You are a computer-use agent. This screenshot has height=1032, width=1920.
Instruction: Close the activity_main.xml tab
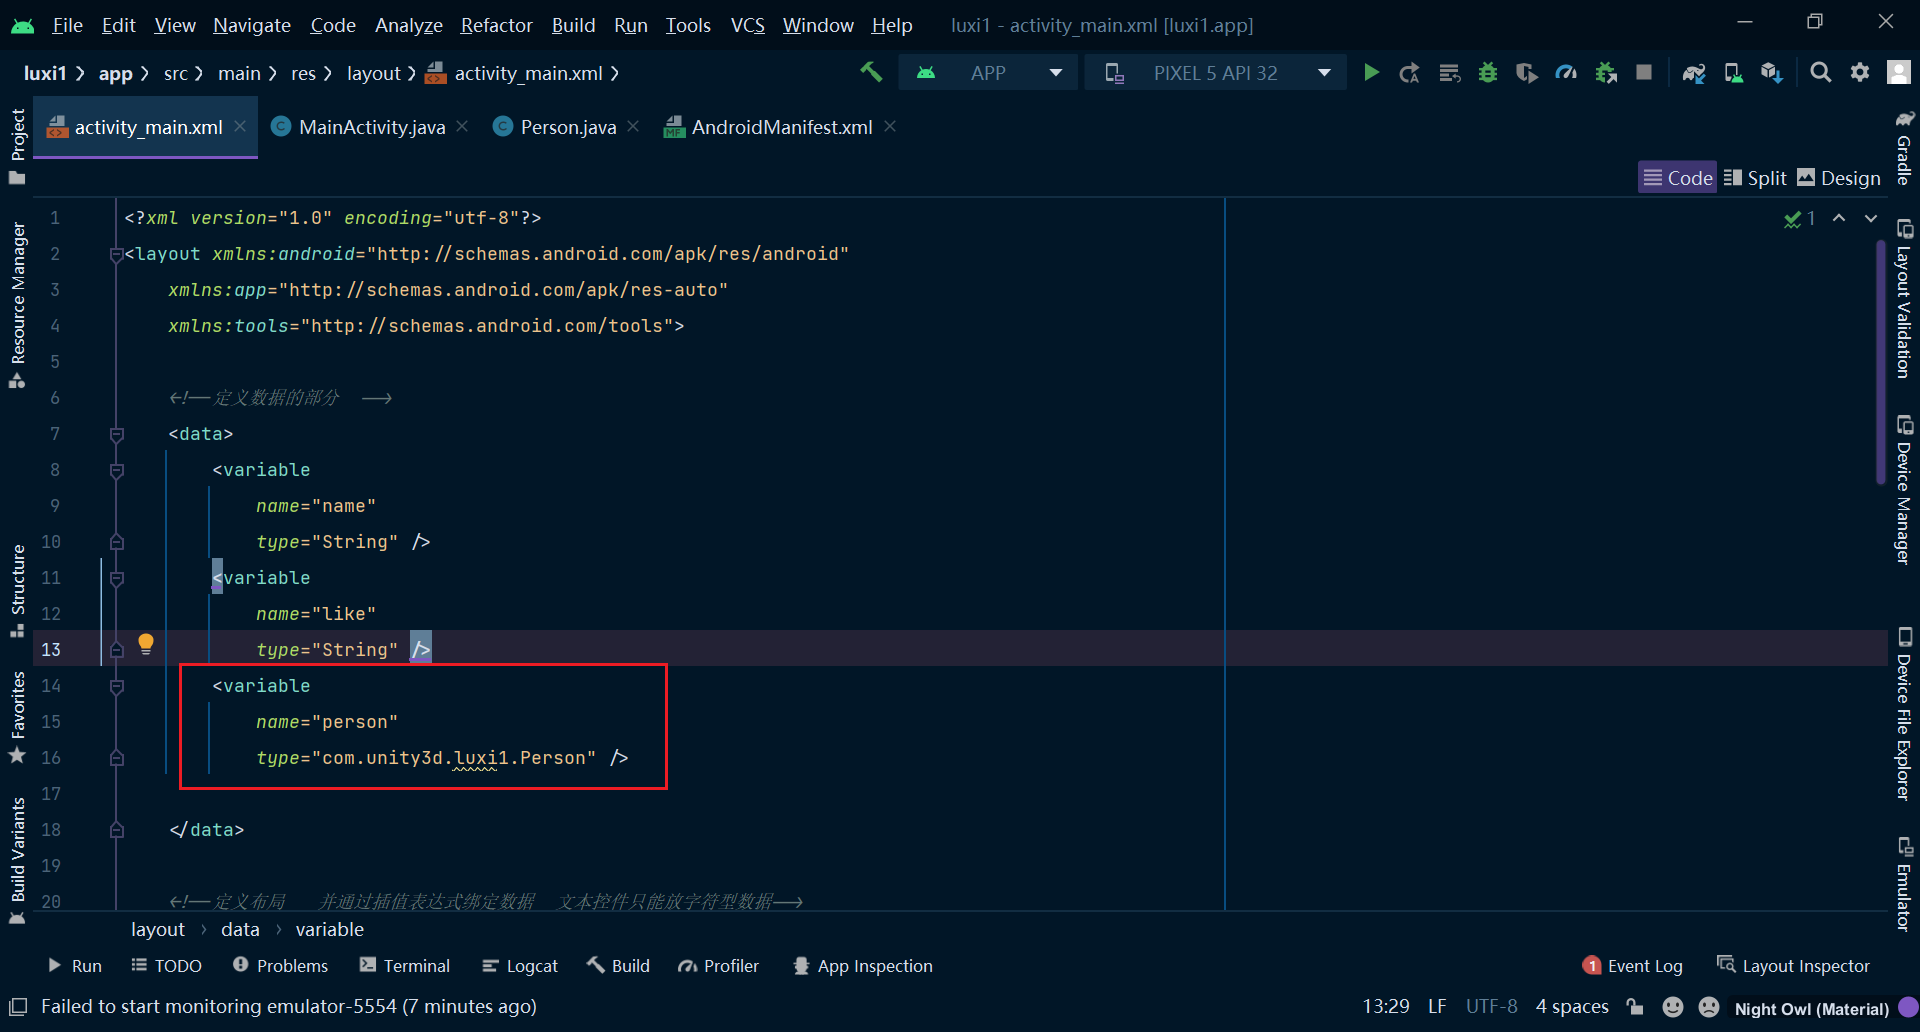(240, 126)
